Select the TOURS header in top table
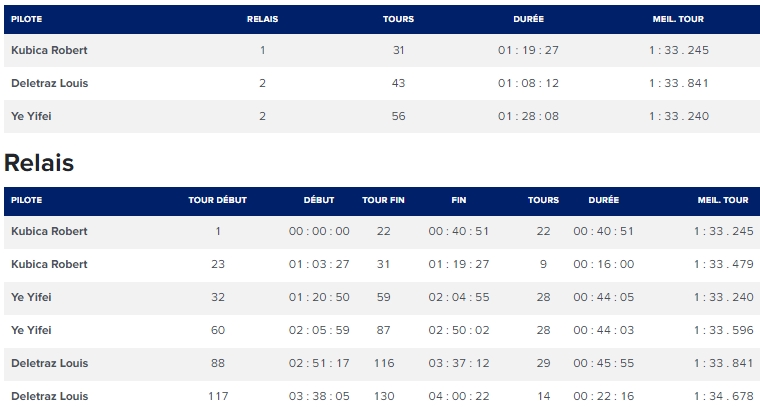The image size is (760, 407). pyautogui.click(x=398, y=19)
